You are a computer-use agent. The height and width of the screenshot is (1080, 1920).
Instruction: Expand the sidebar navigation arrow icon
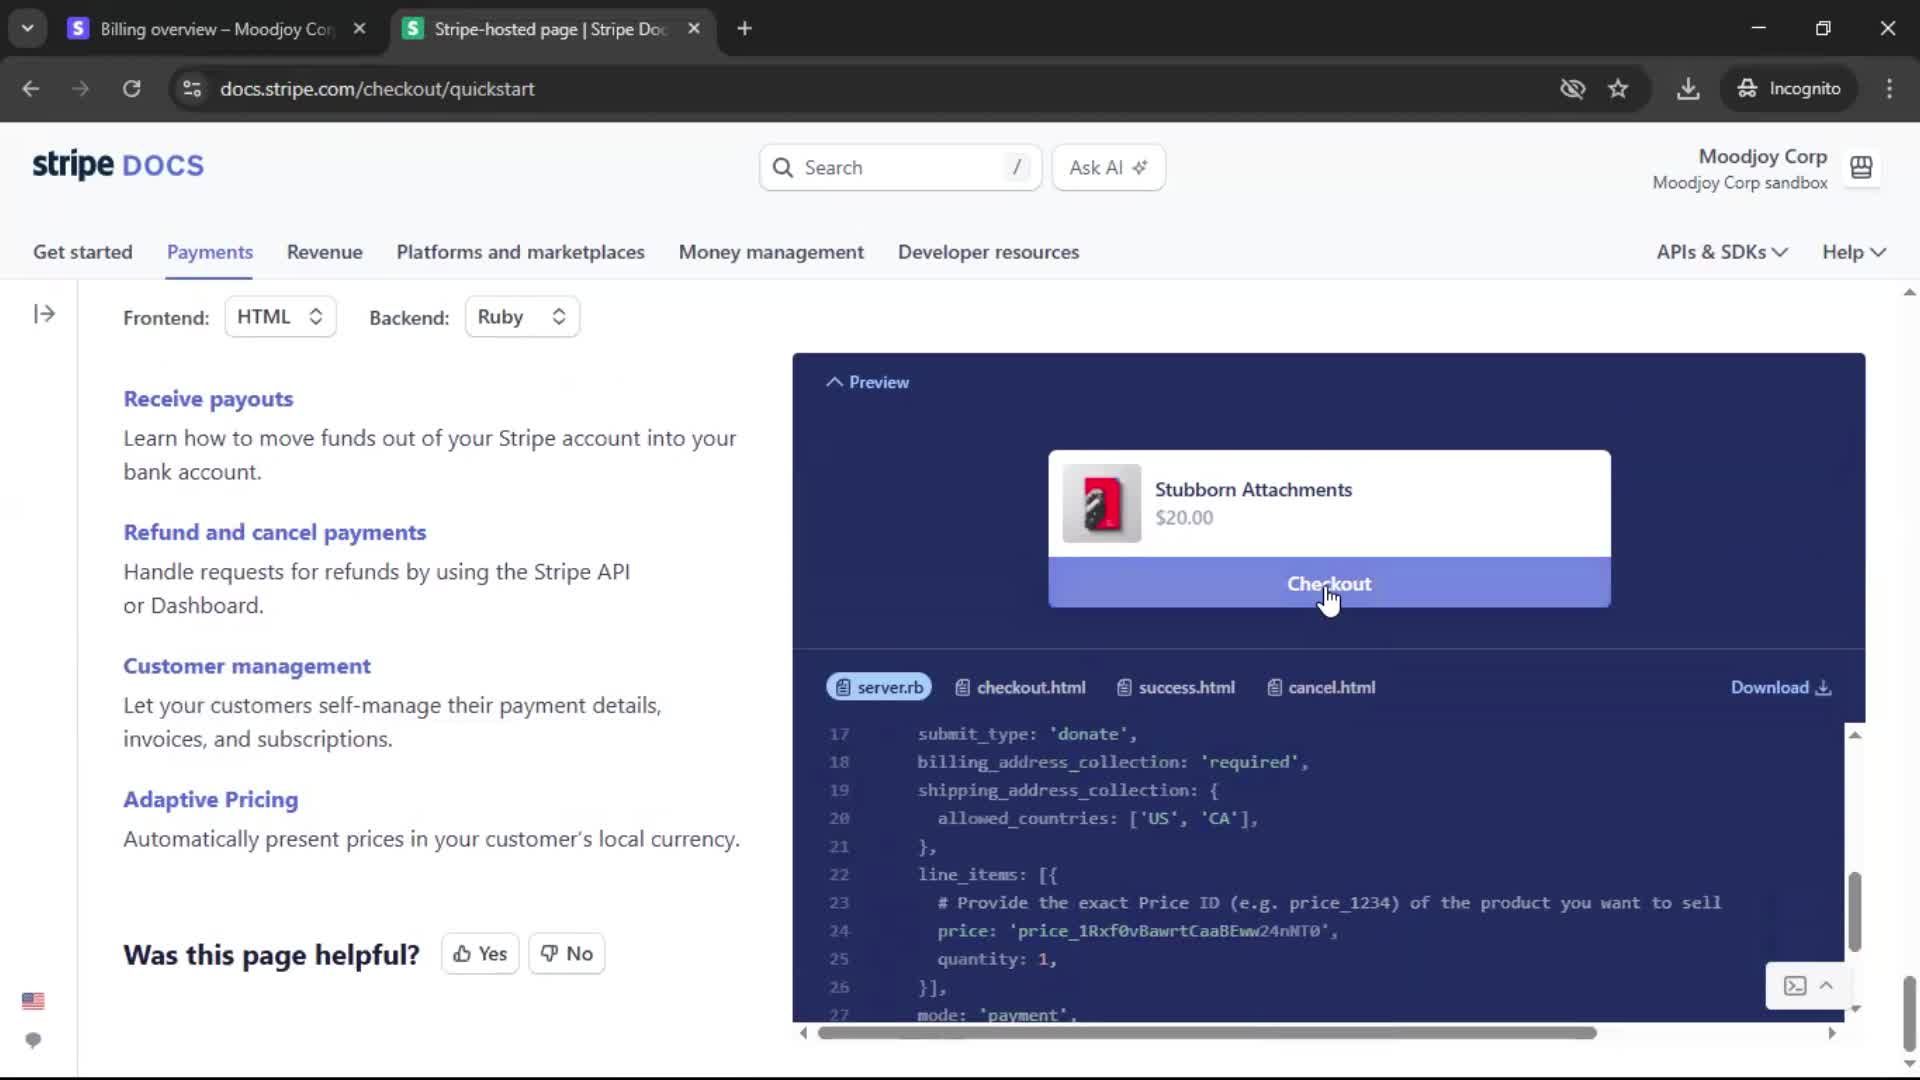pos(44,314)
